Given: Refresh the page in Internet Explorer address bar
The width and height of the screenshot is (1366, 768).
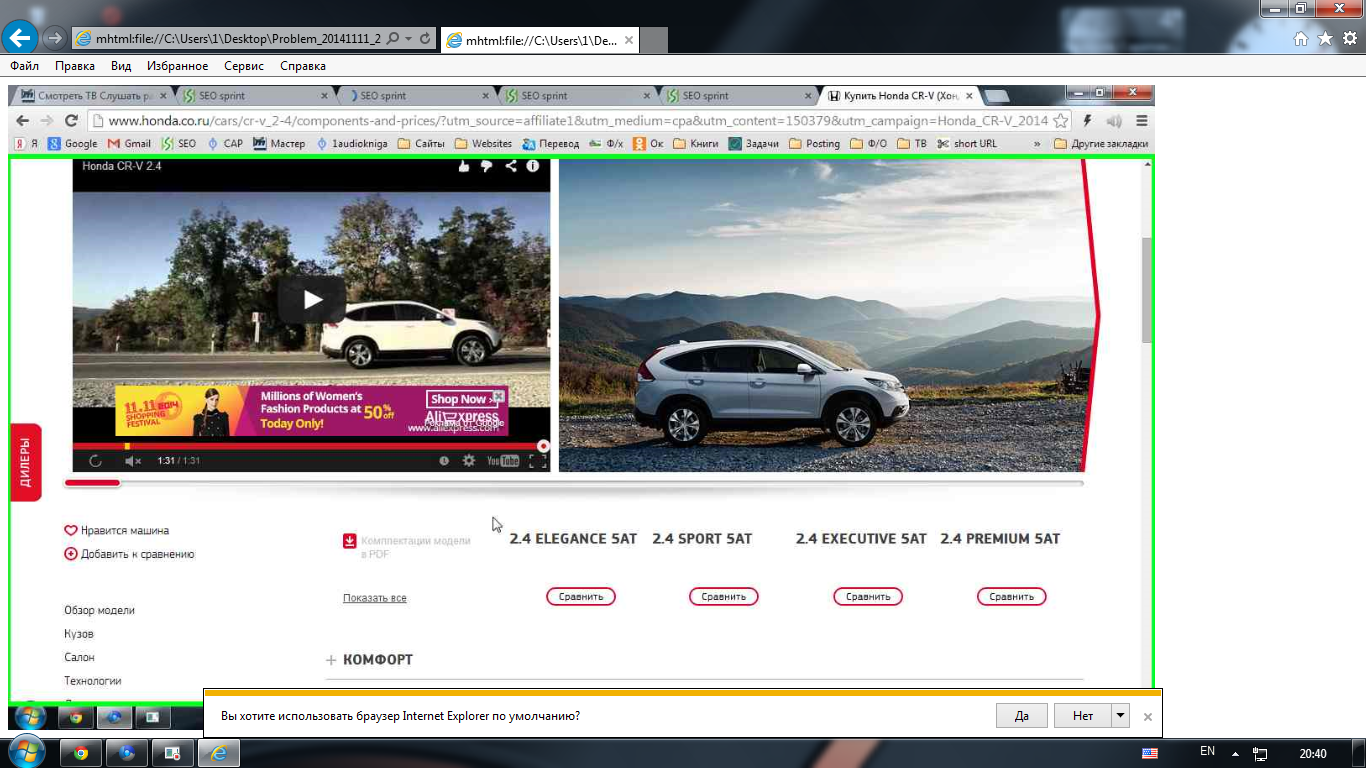Looking at the screenshot, I should pos(425,39).
